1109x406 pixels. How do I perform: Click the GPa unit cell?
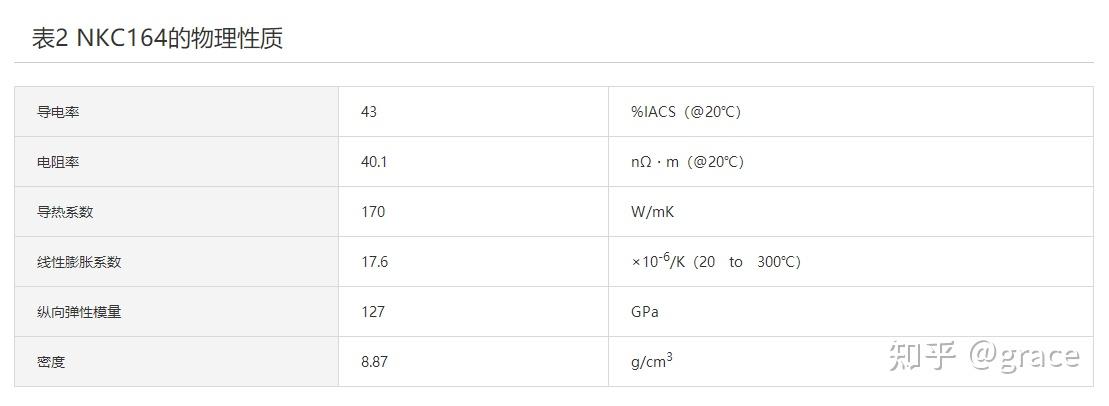click(645, 312)
